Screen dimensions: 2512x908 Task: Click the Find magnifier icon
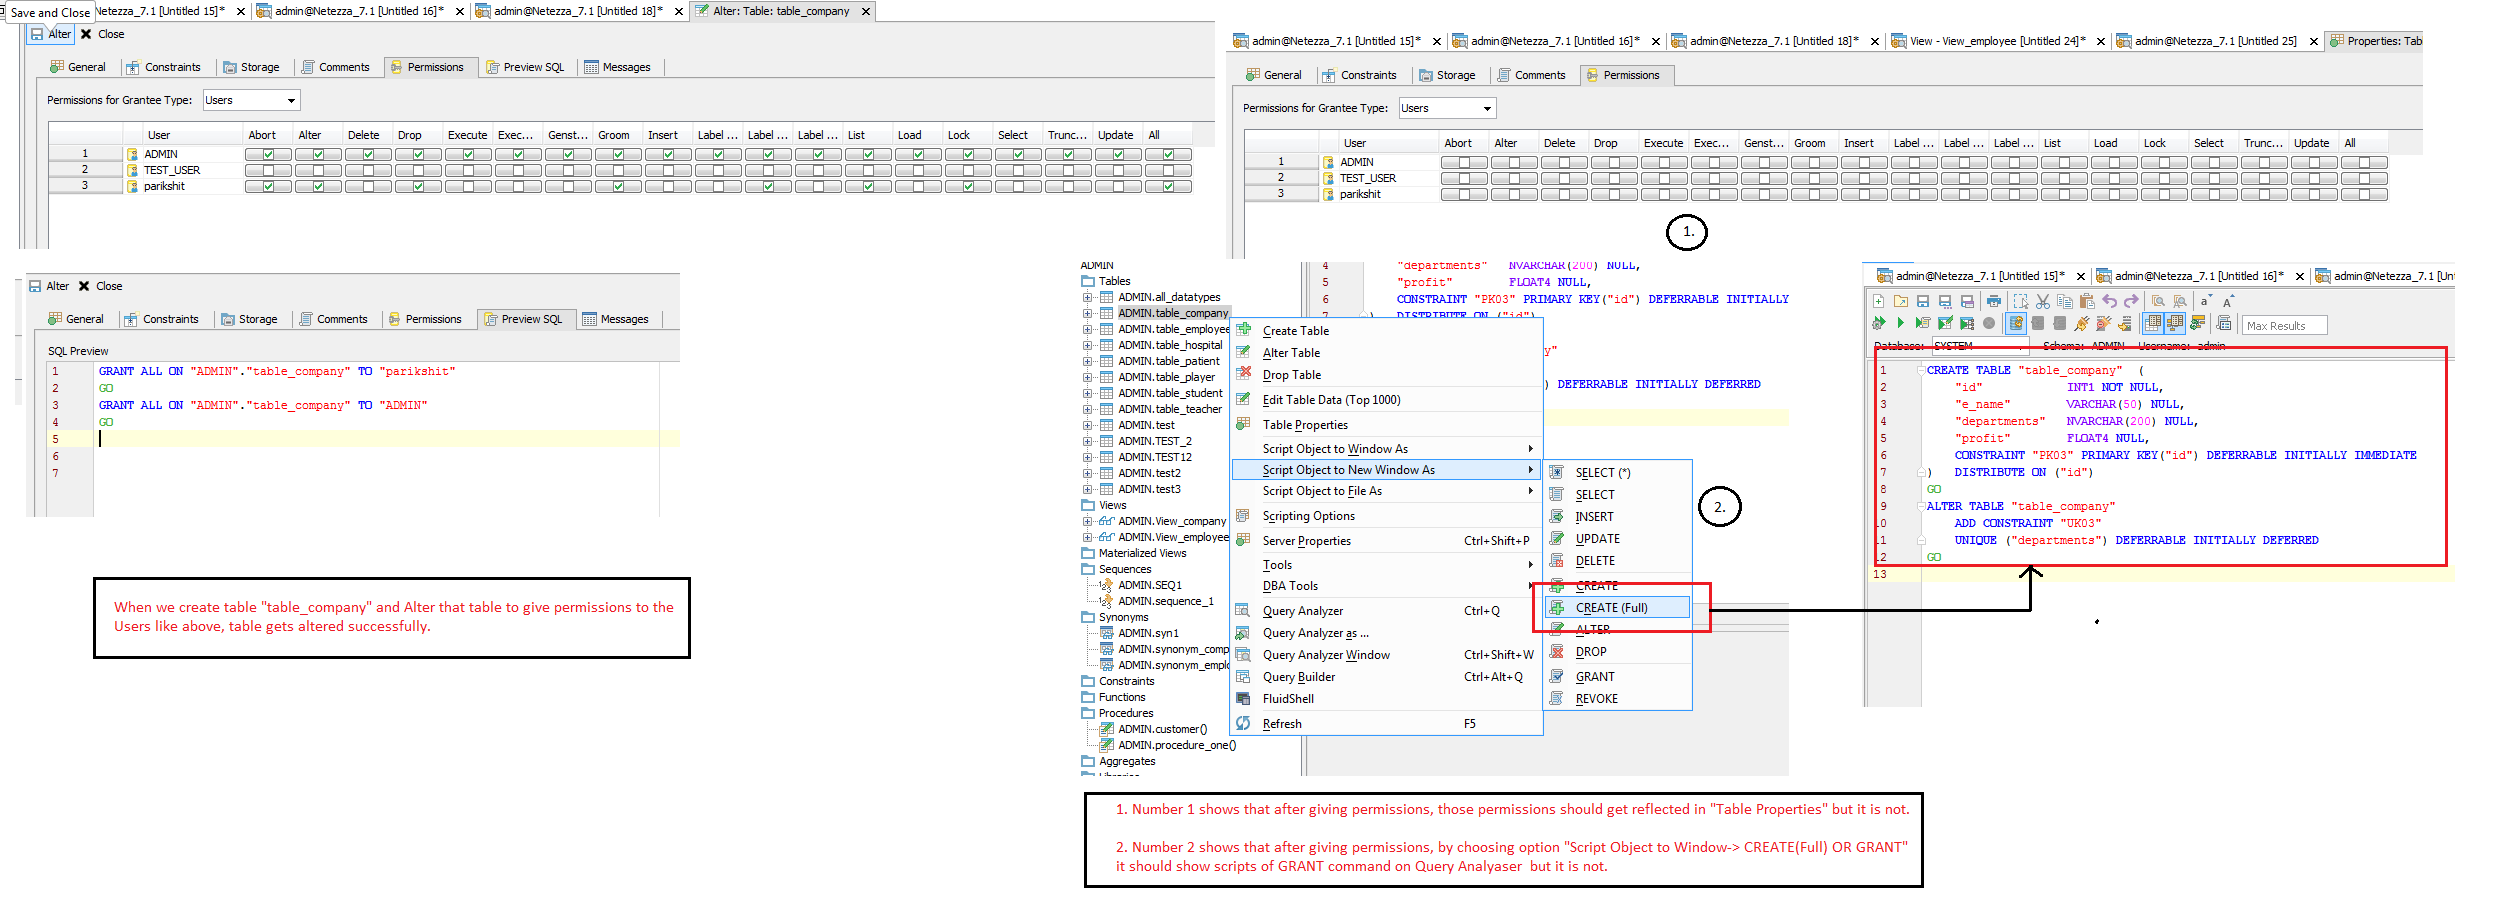(x=2158, y=301)
